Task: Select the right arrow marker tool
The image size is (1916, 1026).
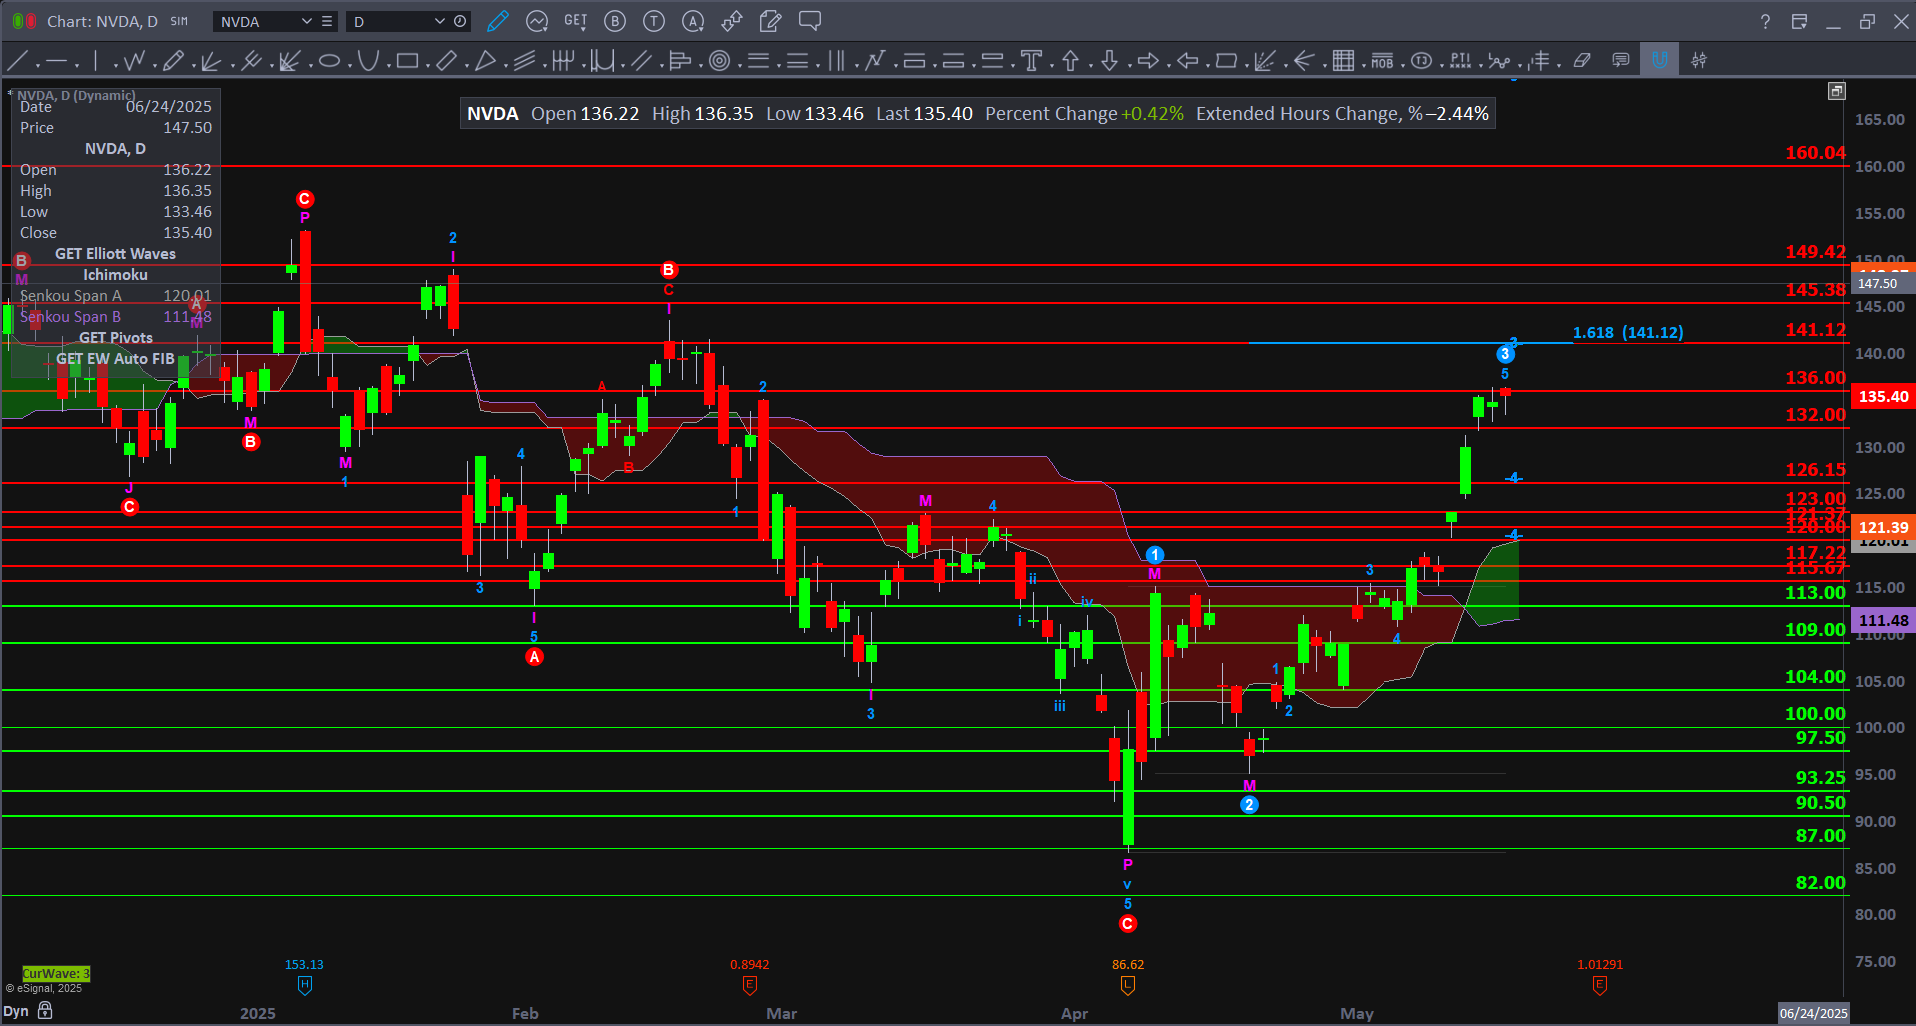Action: (x=1148, y=61)
